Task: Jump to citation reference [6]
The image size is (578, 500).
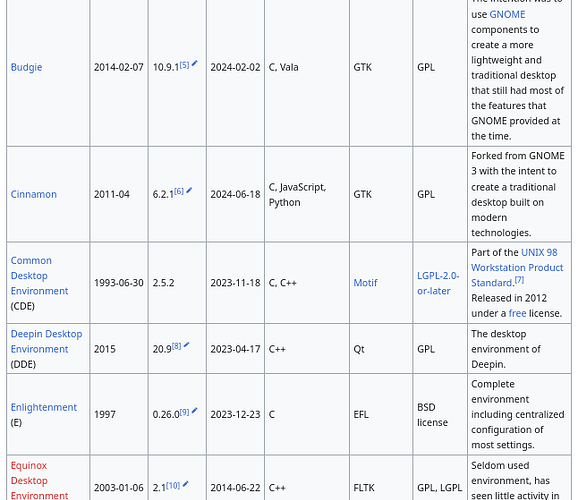Action: 179,191
